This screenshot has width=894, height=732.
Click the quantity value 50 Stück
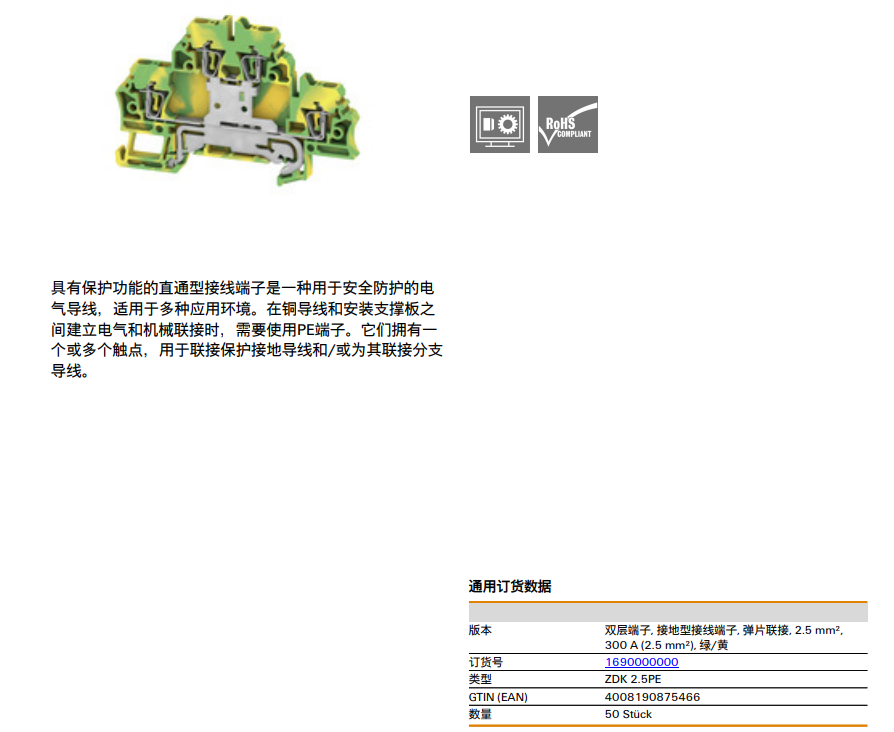tap(628, 714)
